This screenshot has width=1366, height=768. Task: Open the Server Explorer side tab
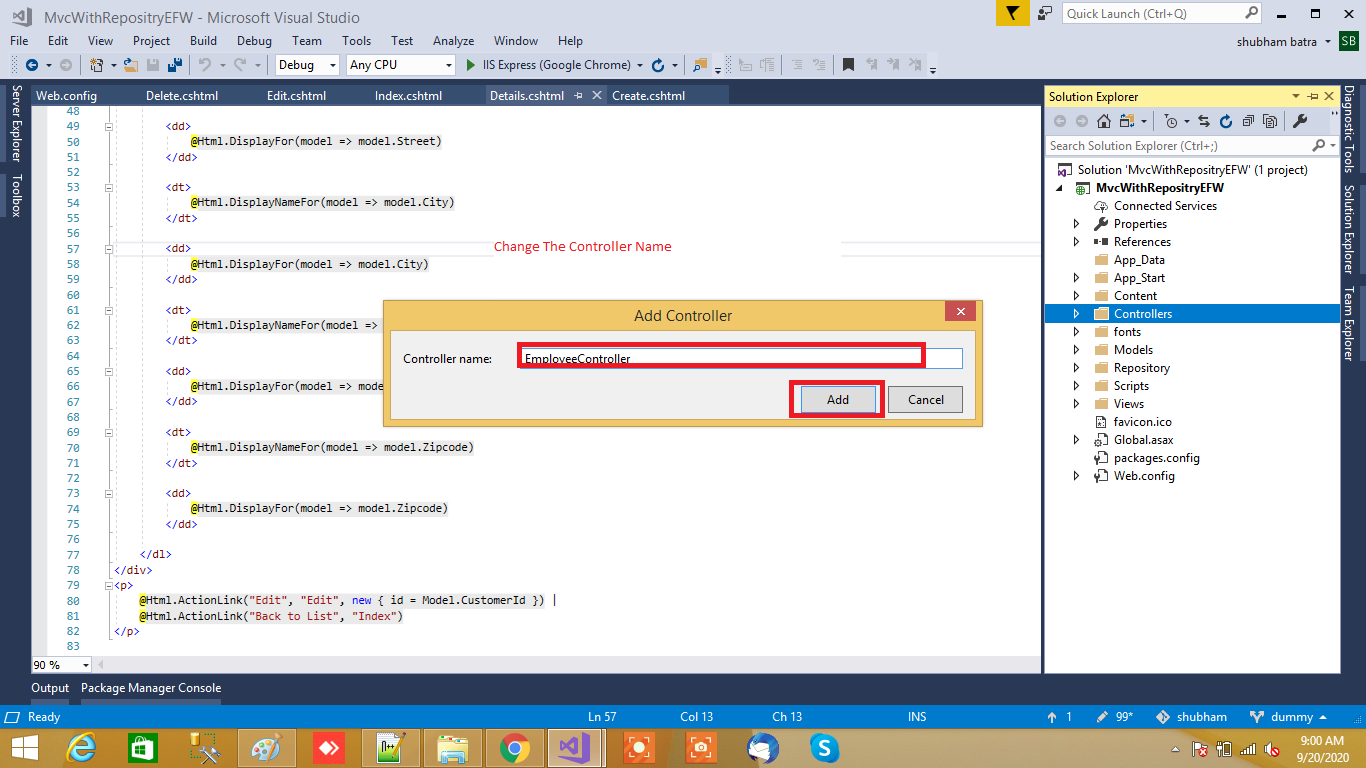[x=16, y=123]
